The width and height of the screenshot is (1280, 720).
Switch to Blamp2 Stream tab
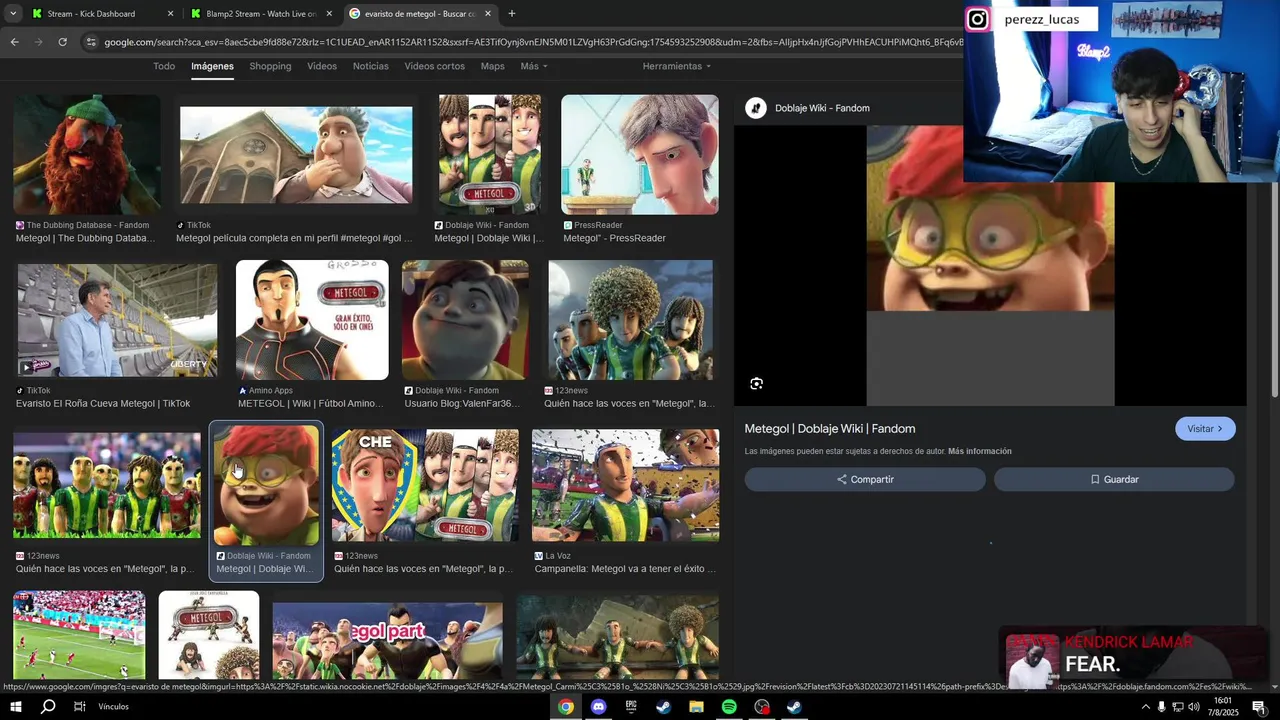click(x=261, y=14)
